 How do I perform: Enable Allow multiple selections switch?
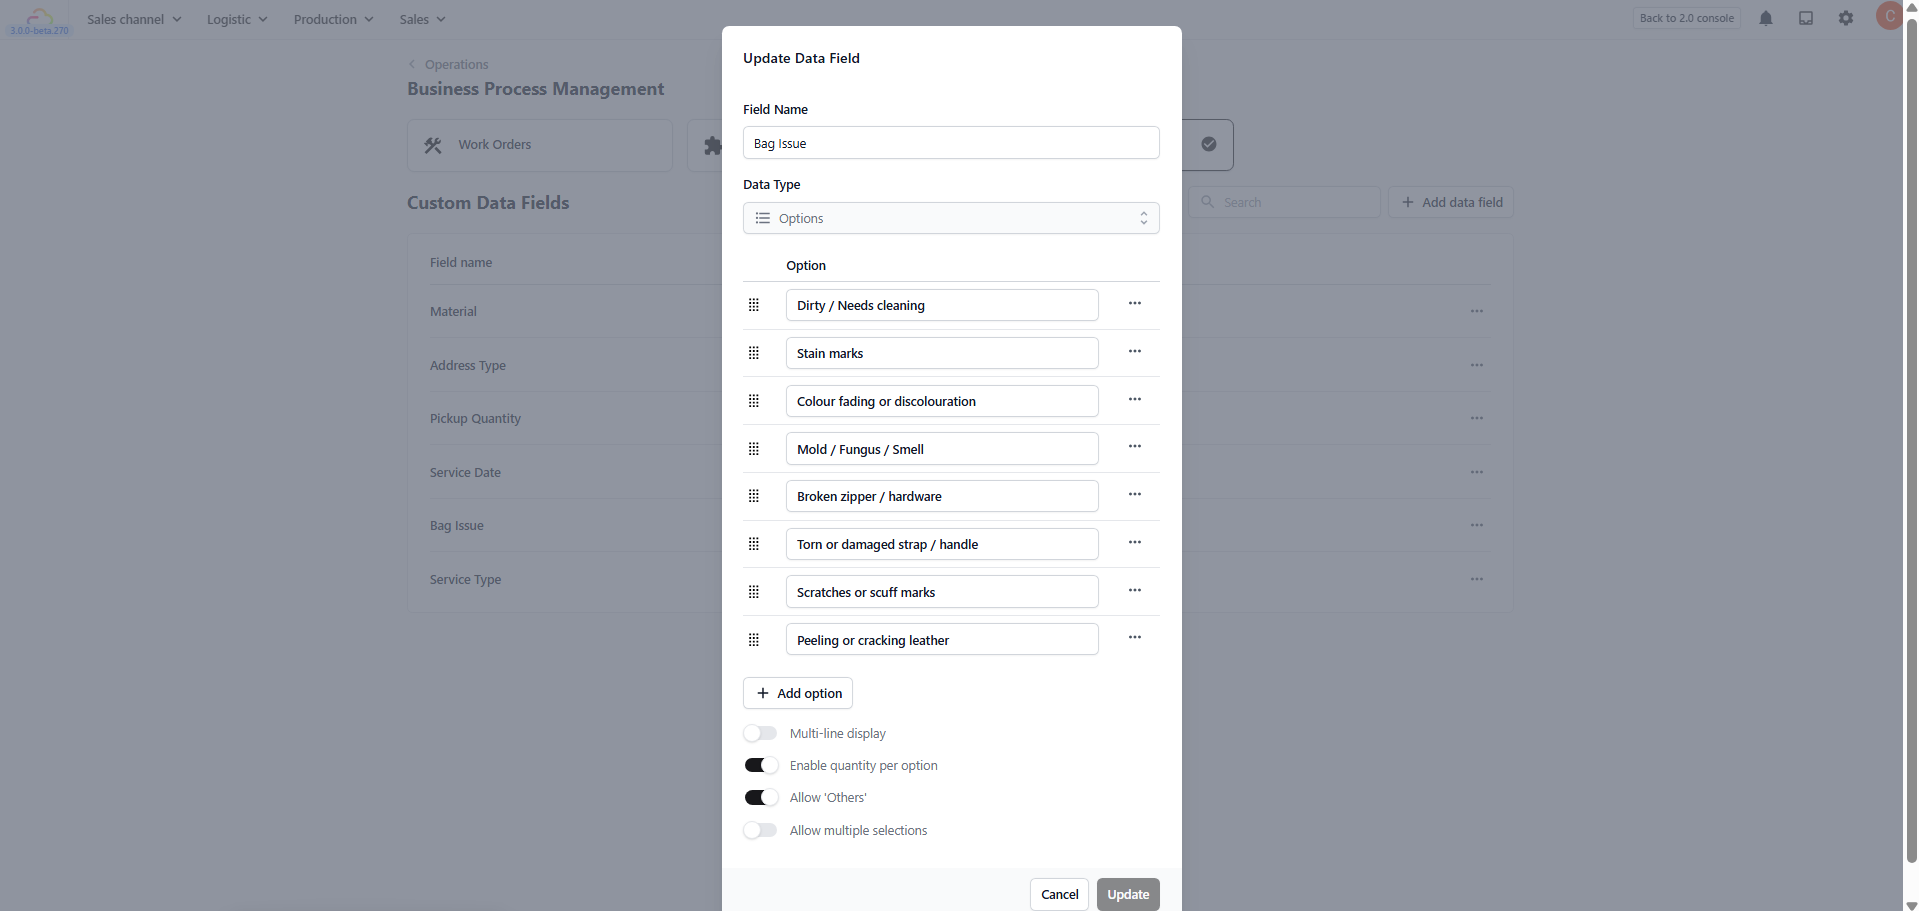[760, 830]
